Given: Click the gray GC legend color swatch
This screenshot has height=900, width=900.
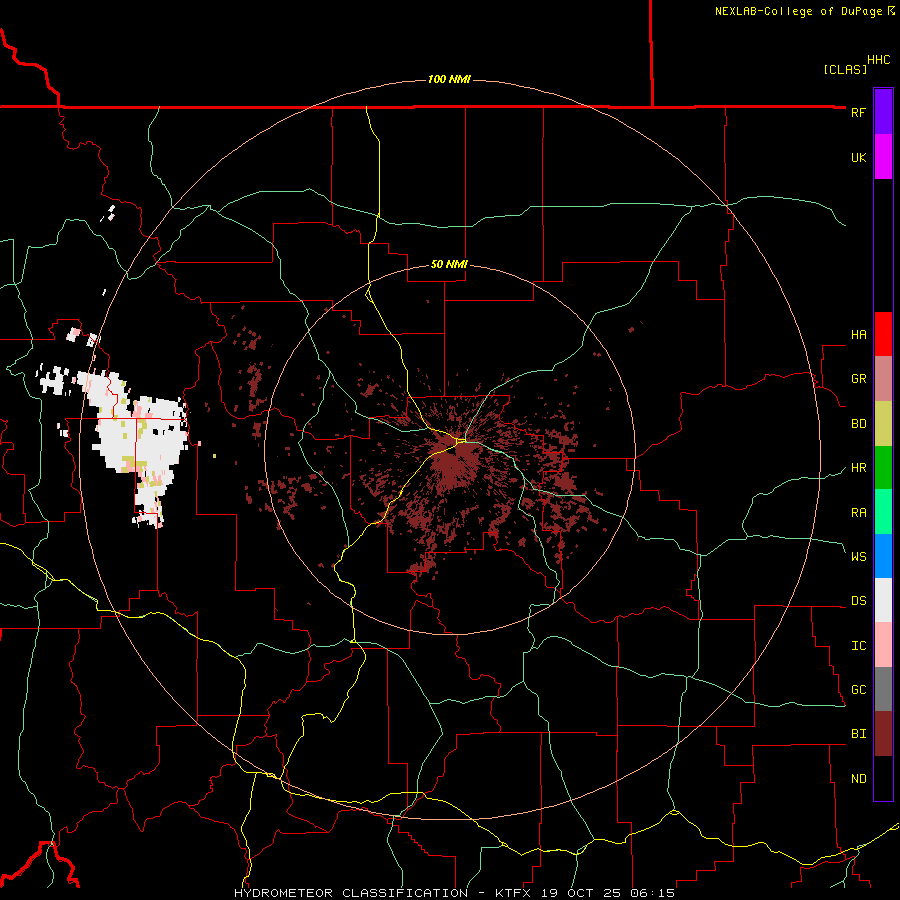Looking at the screenshot, I should click(x=883, y=689).
